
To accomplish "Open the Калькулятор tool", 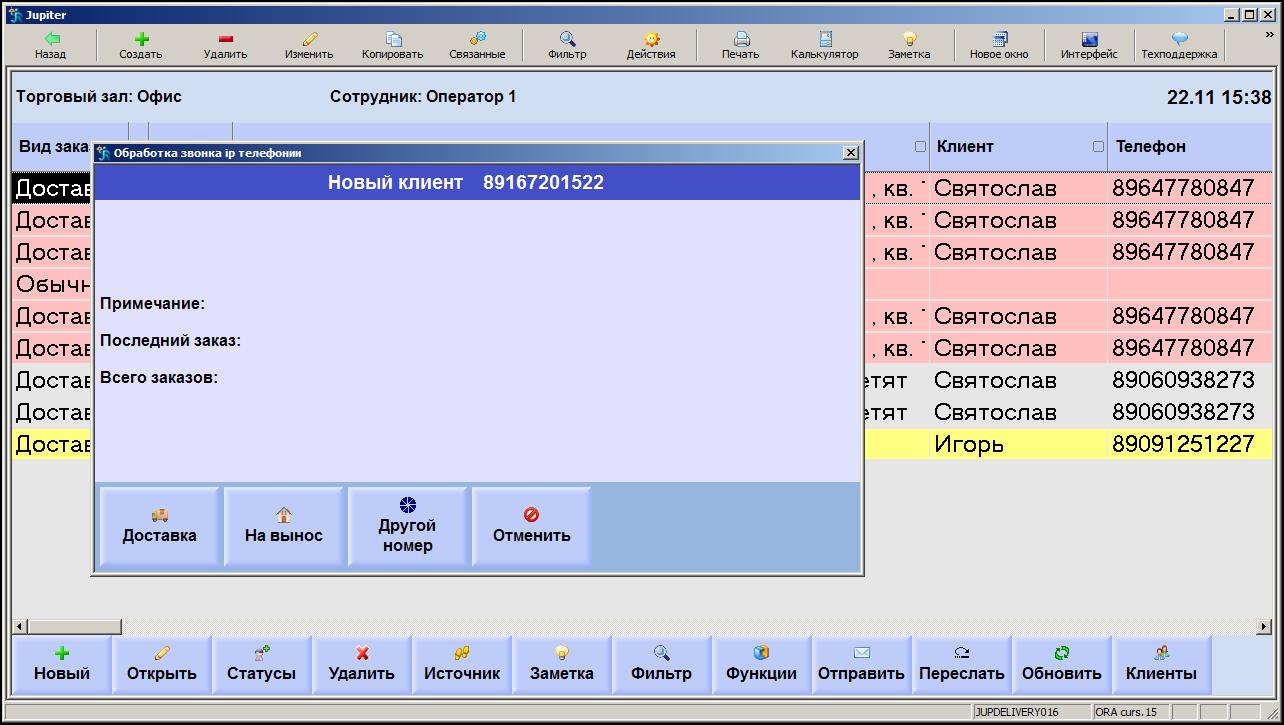I will coord(825,46).
